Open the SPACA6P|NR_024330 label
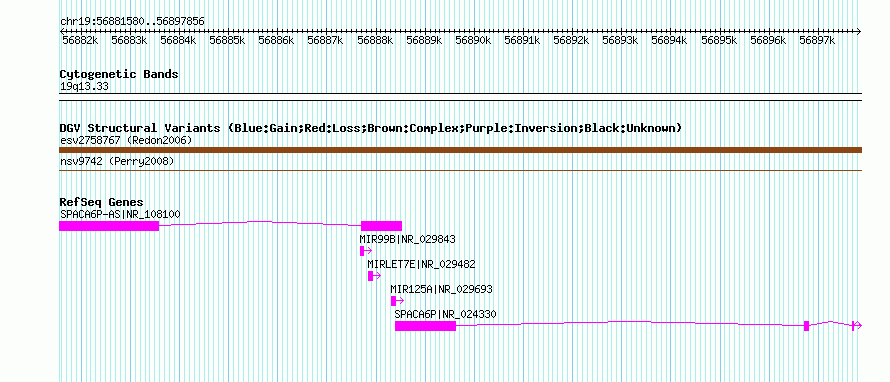 pos(446,314)
